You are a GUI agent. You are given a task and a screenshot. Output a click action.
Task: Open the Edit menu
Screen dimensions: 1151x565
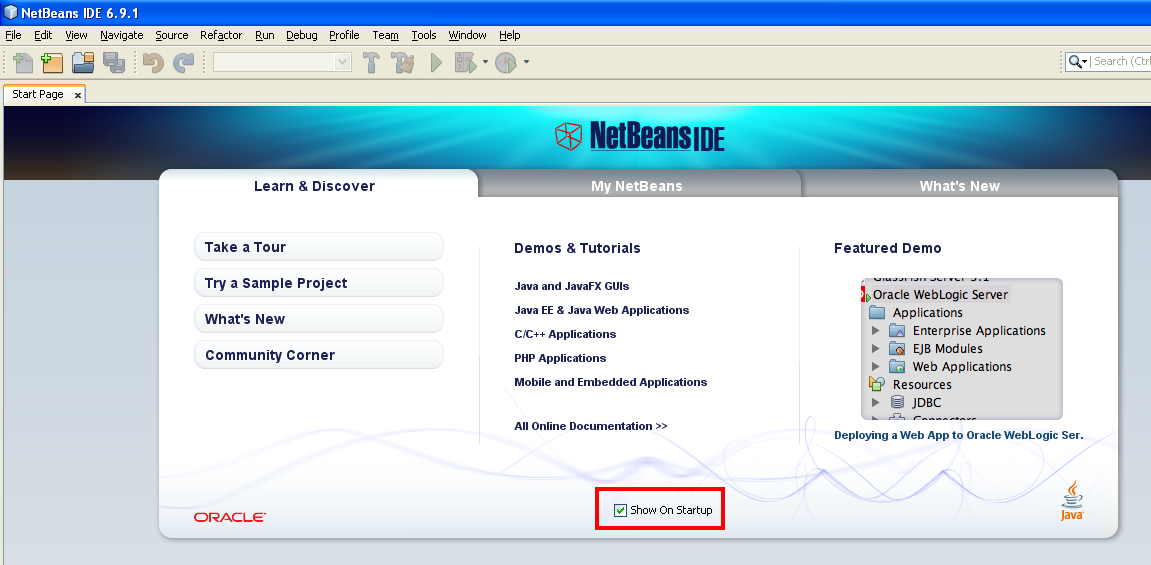point(43,35)
